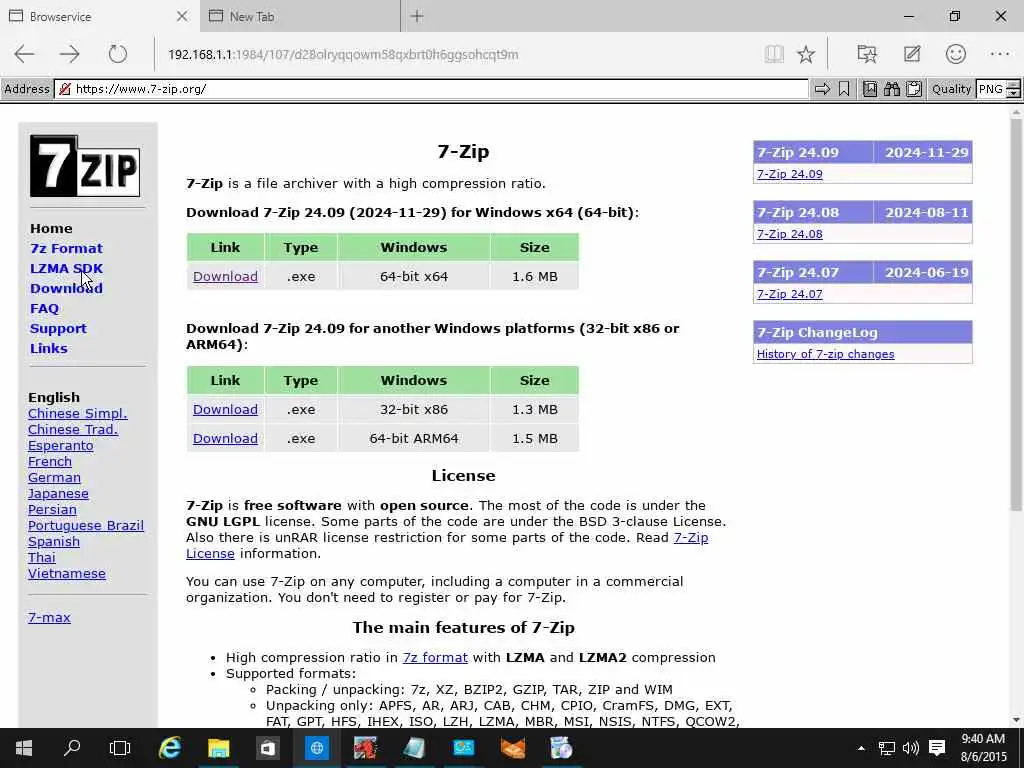Image resolution: width=1024 pixels, height=768 pixels.
Task: Click Download link for 64-bit ARM64
Action: (225, 438)
